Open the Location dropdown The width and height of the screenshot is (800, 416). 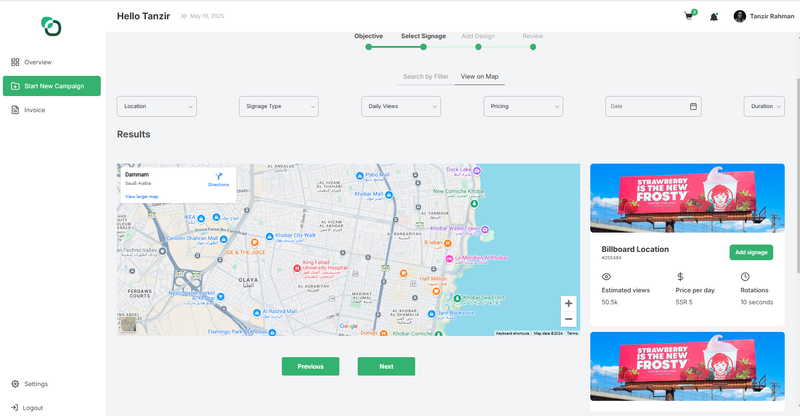point(157,106)
